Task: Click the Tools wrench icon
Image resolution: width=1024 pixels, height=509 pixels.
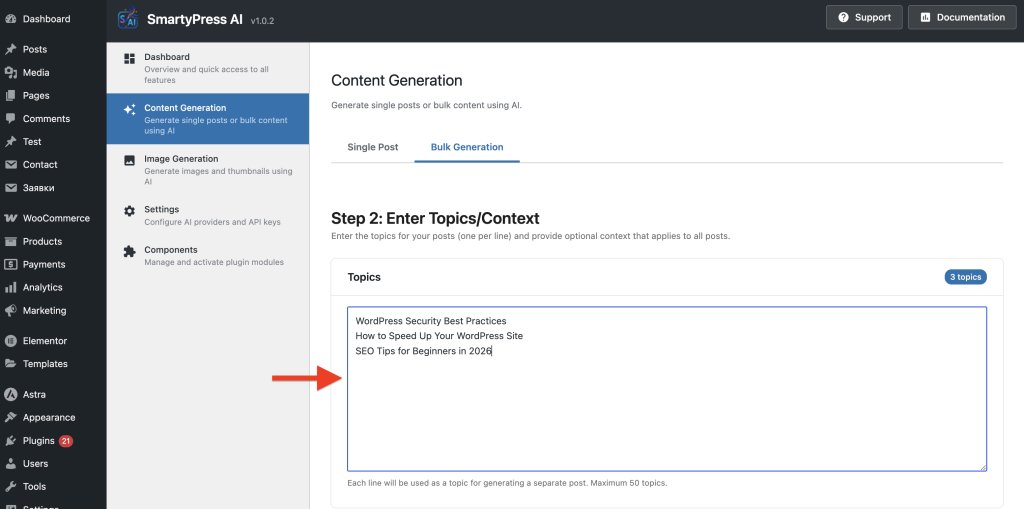Action: (10, 487)
